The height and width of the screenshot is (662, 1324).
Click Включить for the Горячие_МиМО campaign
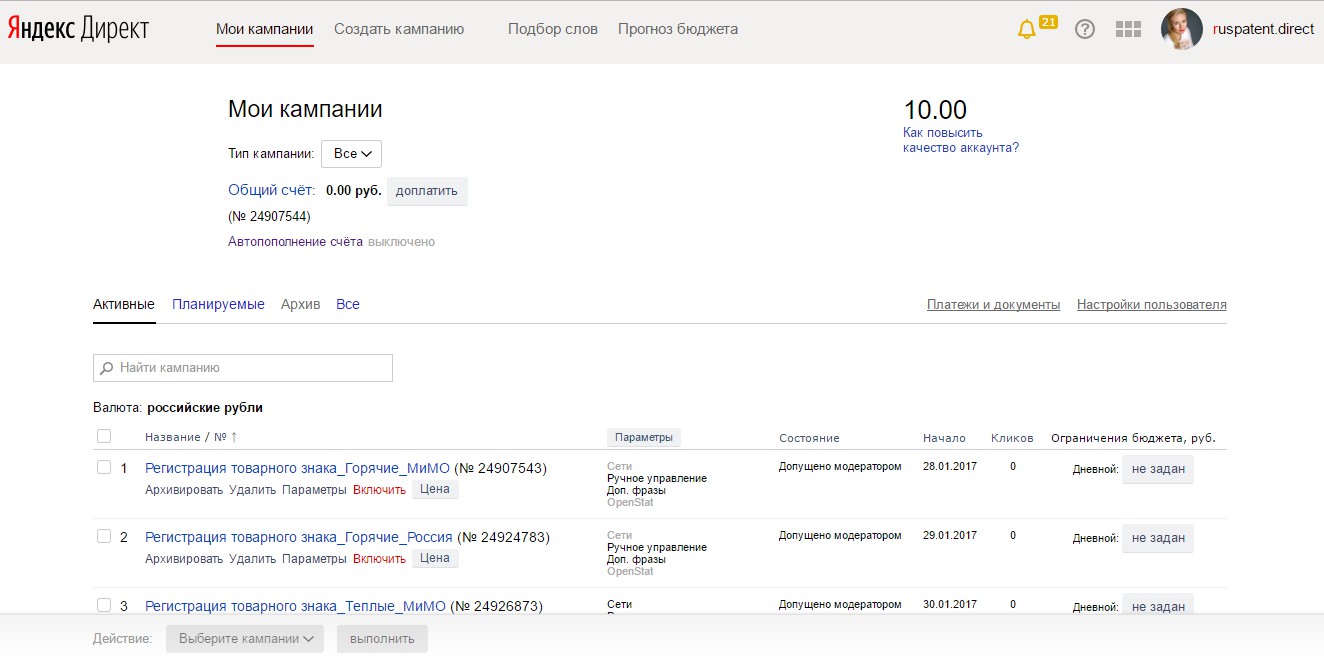click(x=379, y=490)
